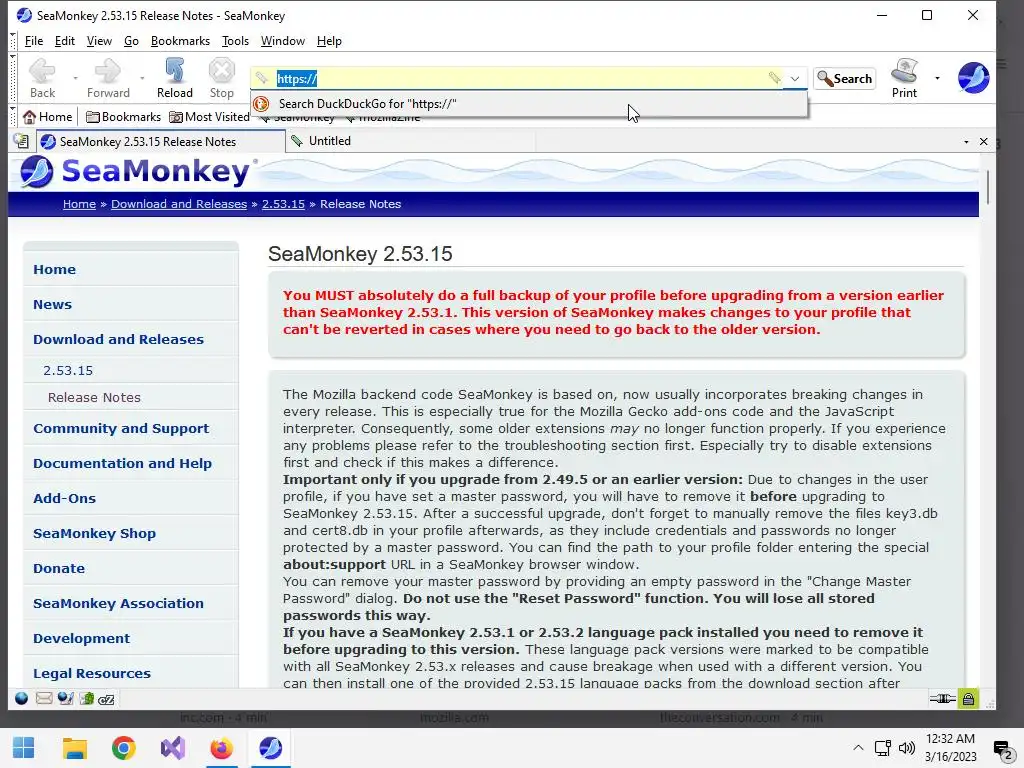
Task: Click inside the URL address field
Action: 519,78
